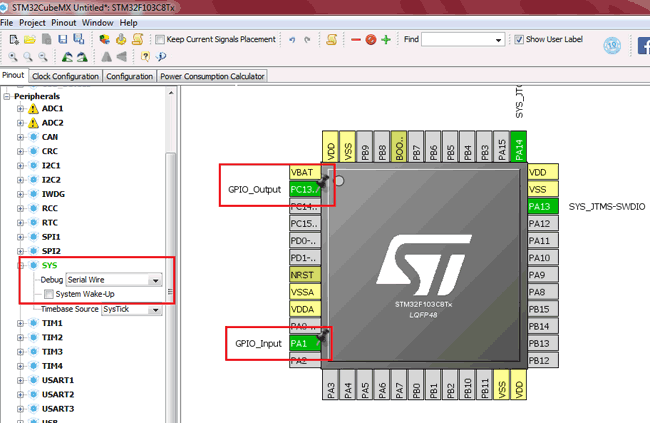Select the RTC peripheral label
The image size is (650, 423).
pos(50,223)
